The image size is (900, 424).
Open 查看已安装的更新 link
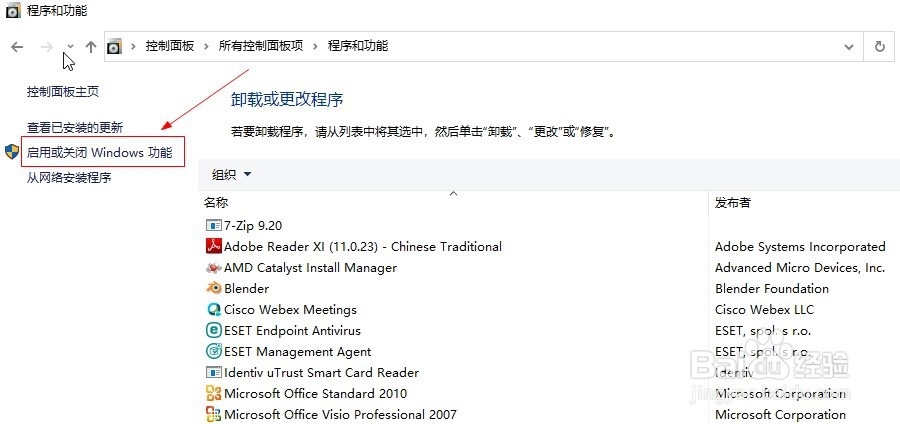75,127
